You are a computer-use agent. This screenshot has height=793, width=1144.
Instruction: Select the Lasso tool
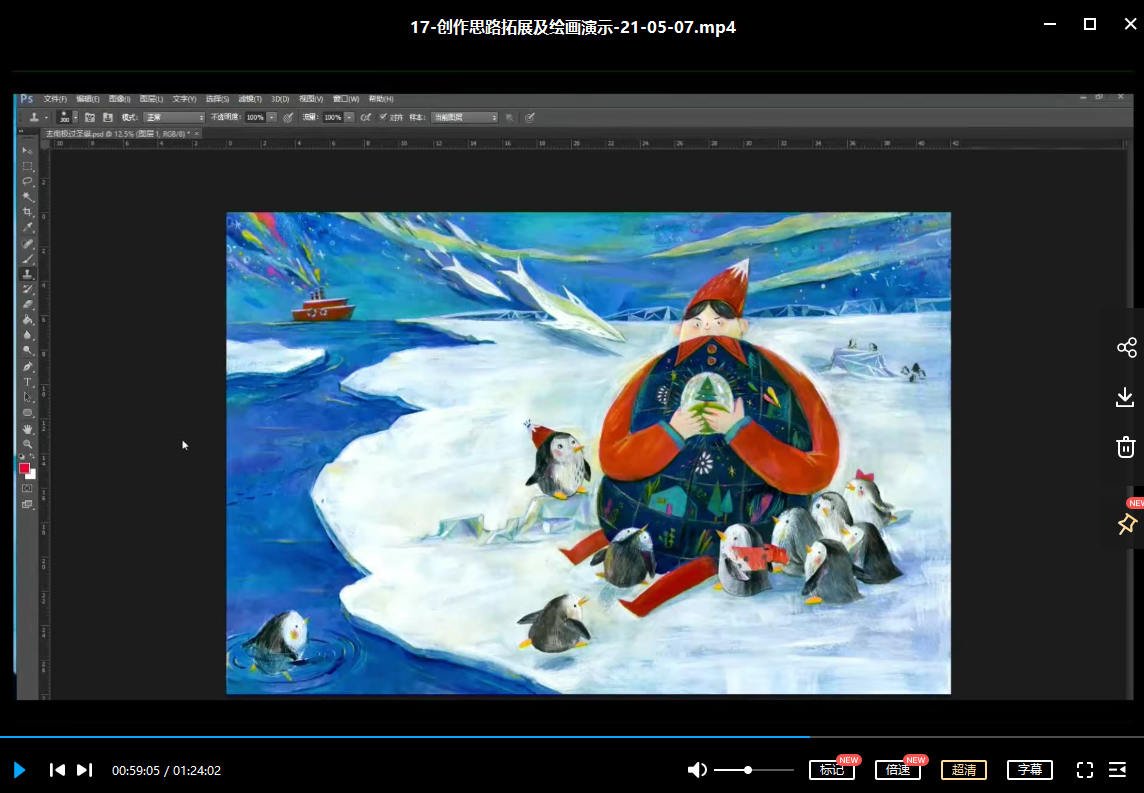[28, 177]
